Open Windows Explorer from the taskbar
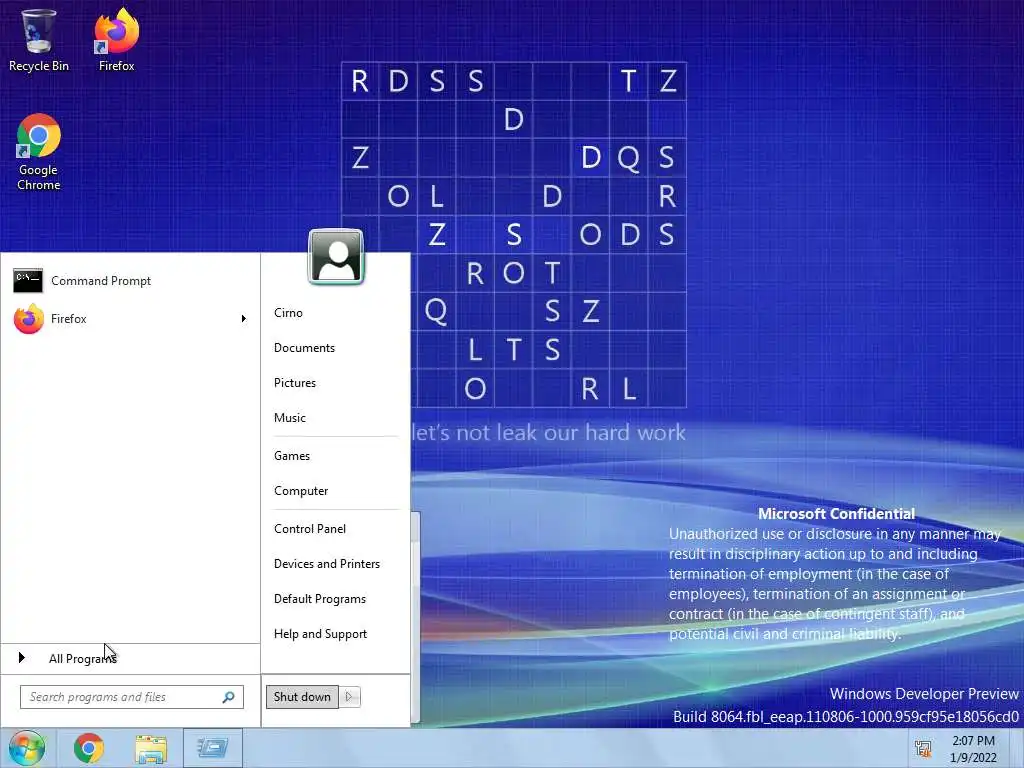1024x768 pixels. tap(150, 749)
